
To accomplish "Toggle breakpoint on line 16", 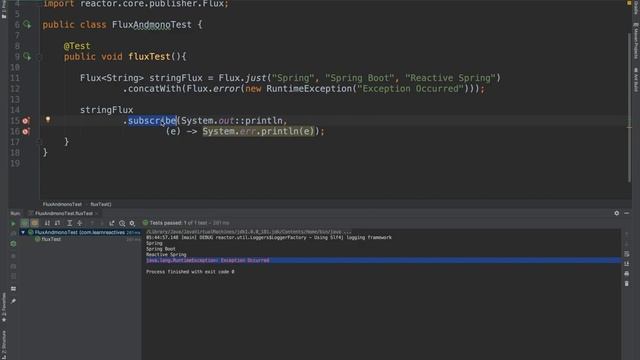I will tap(26, 131).
